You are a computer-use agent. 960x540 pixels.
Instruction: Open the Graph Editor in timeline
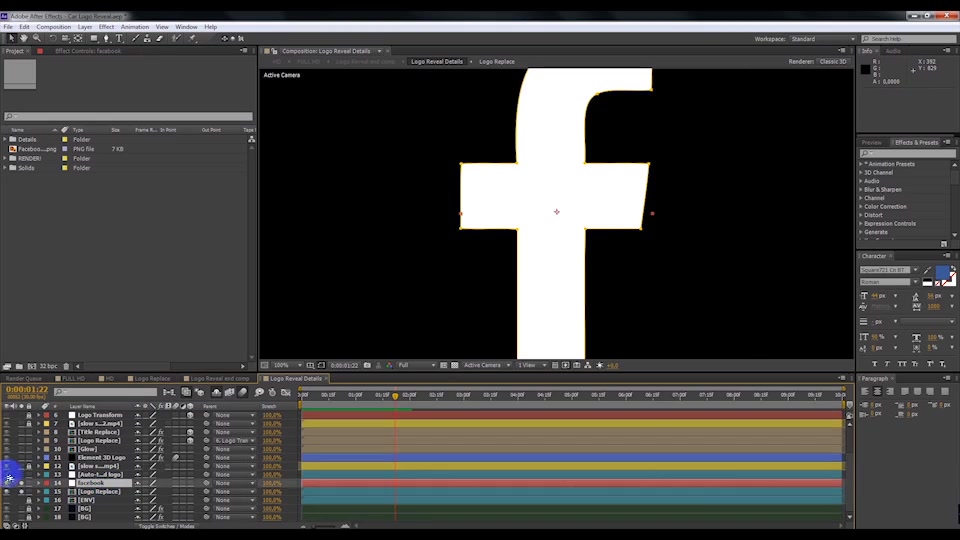click(286, 392)
